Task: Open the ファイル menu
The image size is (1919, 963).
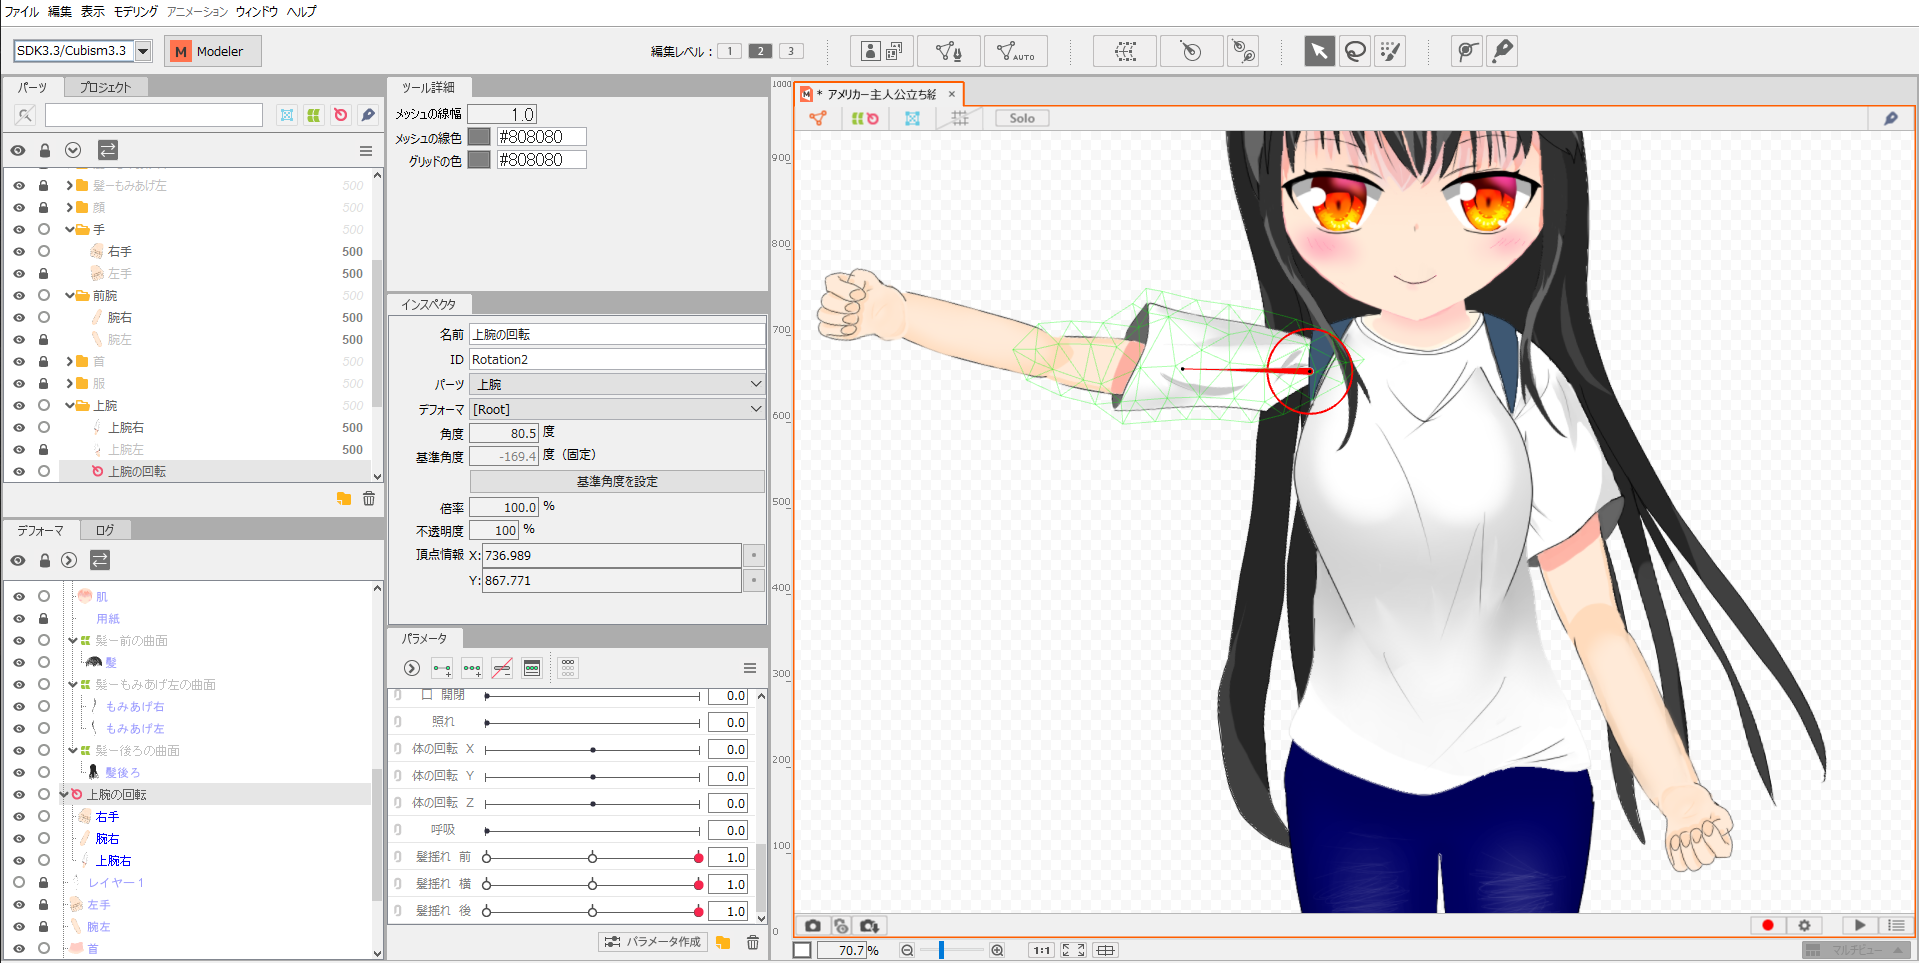Action: [x=21, y=12]
